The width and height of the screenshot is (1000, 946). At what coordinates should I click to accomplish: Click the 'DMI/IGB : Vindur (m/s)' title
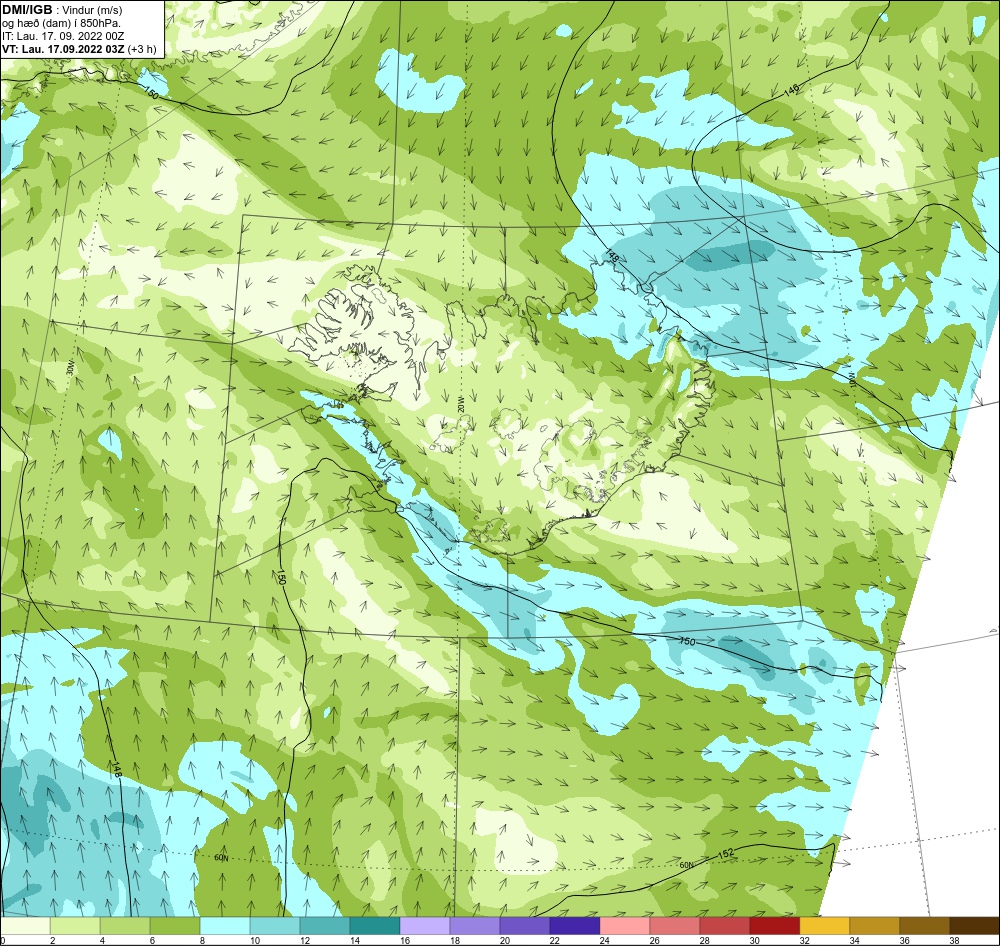coord(62,10)
